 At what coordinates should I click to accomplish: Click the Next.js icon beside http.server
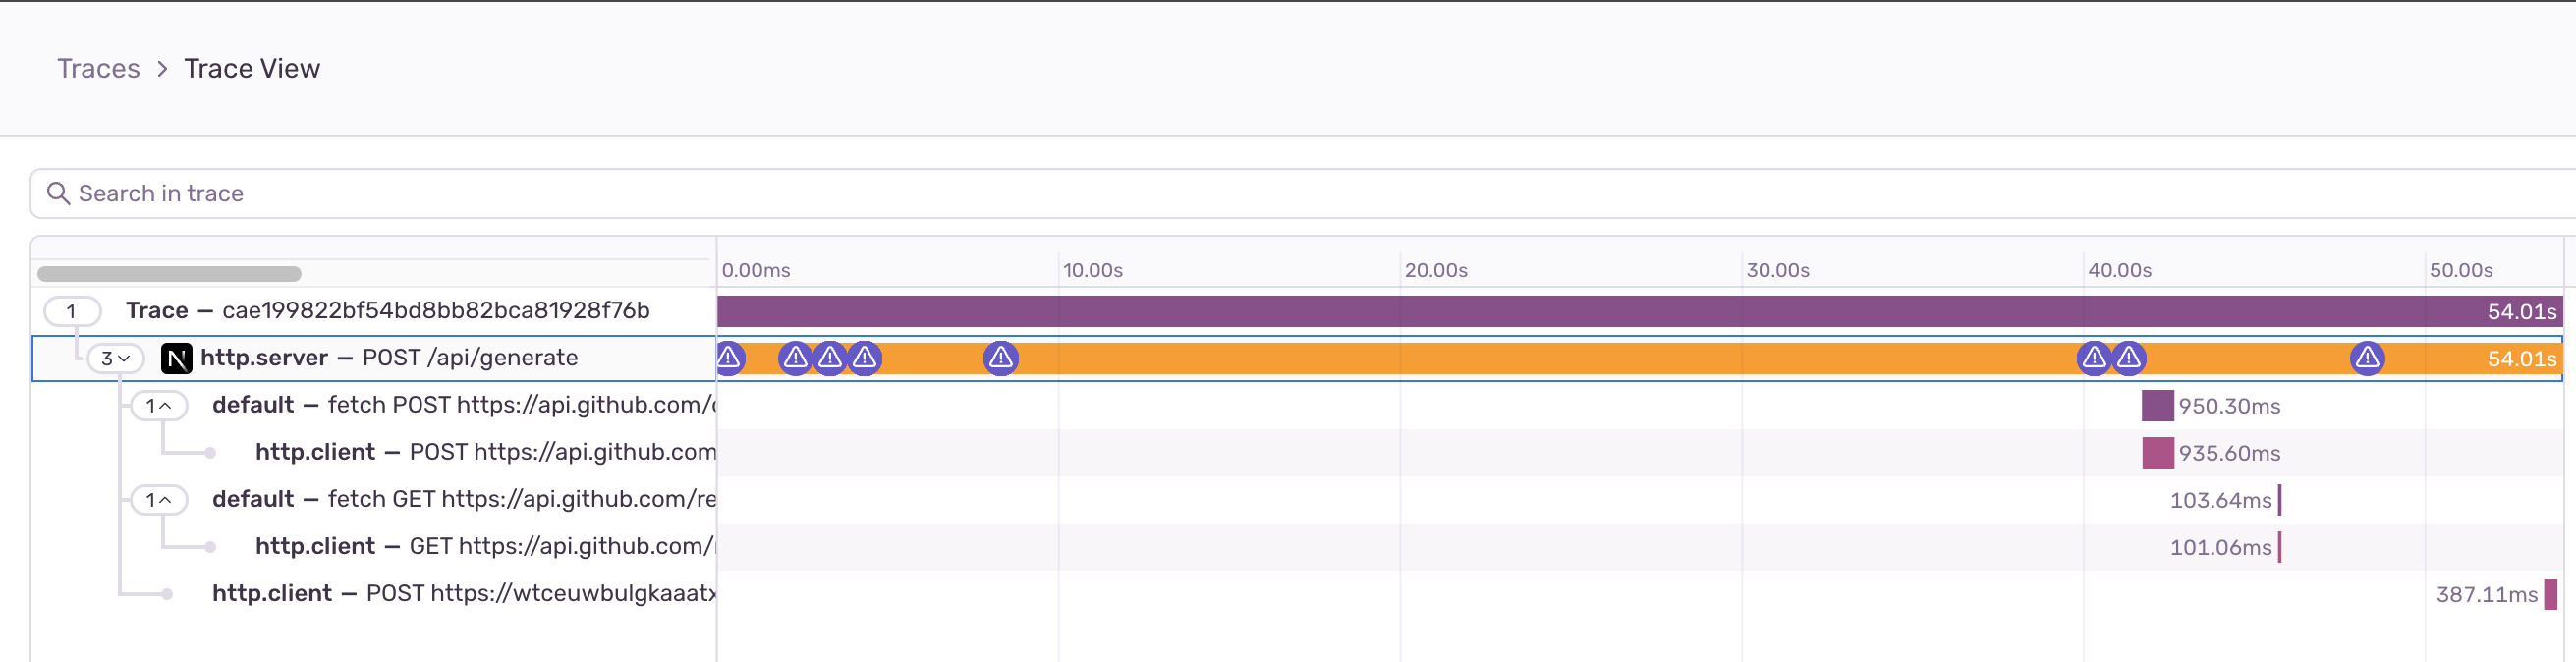(x=176, y=358)
